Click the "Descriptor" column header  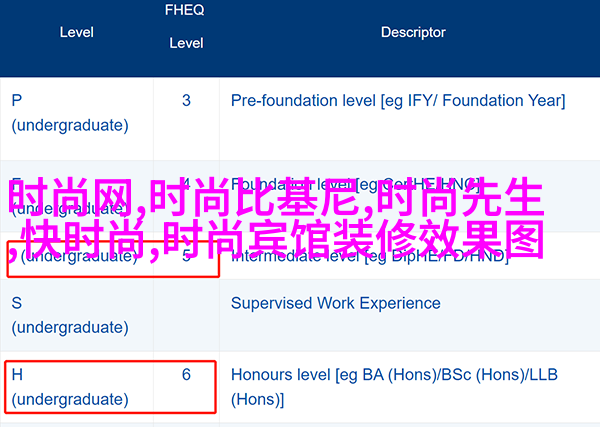point(413,33)
